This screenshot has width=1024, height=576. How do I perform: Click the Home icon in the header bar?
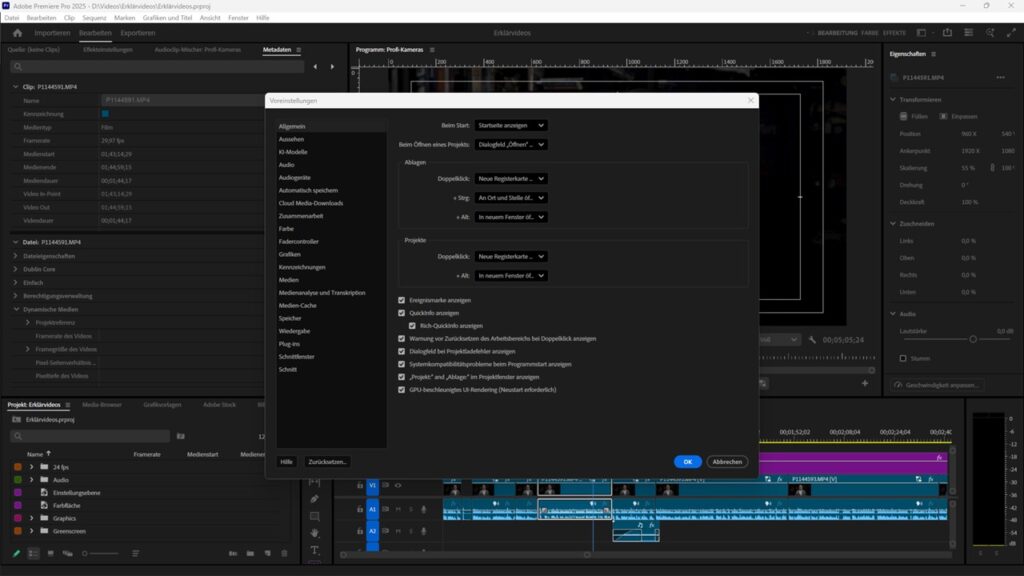pyautogui.click(x=16, y=32)
